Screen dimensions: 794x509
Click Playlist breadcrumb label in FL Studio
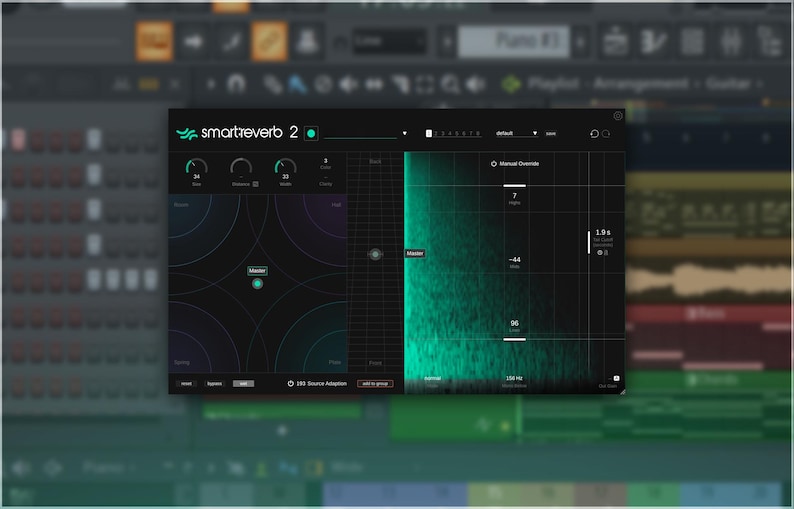click(552, 84)
